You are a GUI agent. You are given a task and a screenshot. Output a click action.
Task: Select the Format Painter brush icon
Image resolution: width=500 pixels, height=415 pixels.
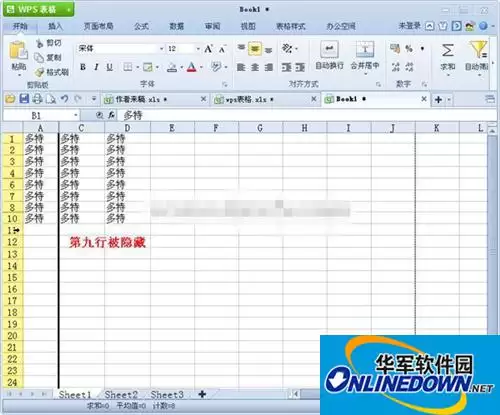pos(40,72)
